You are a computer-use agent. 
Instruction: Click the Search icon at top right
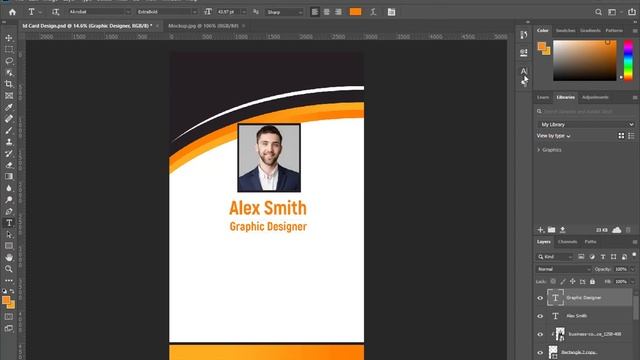coord(598,12)
